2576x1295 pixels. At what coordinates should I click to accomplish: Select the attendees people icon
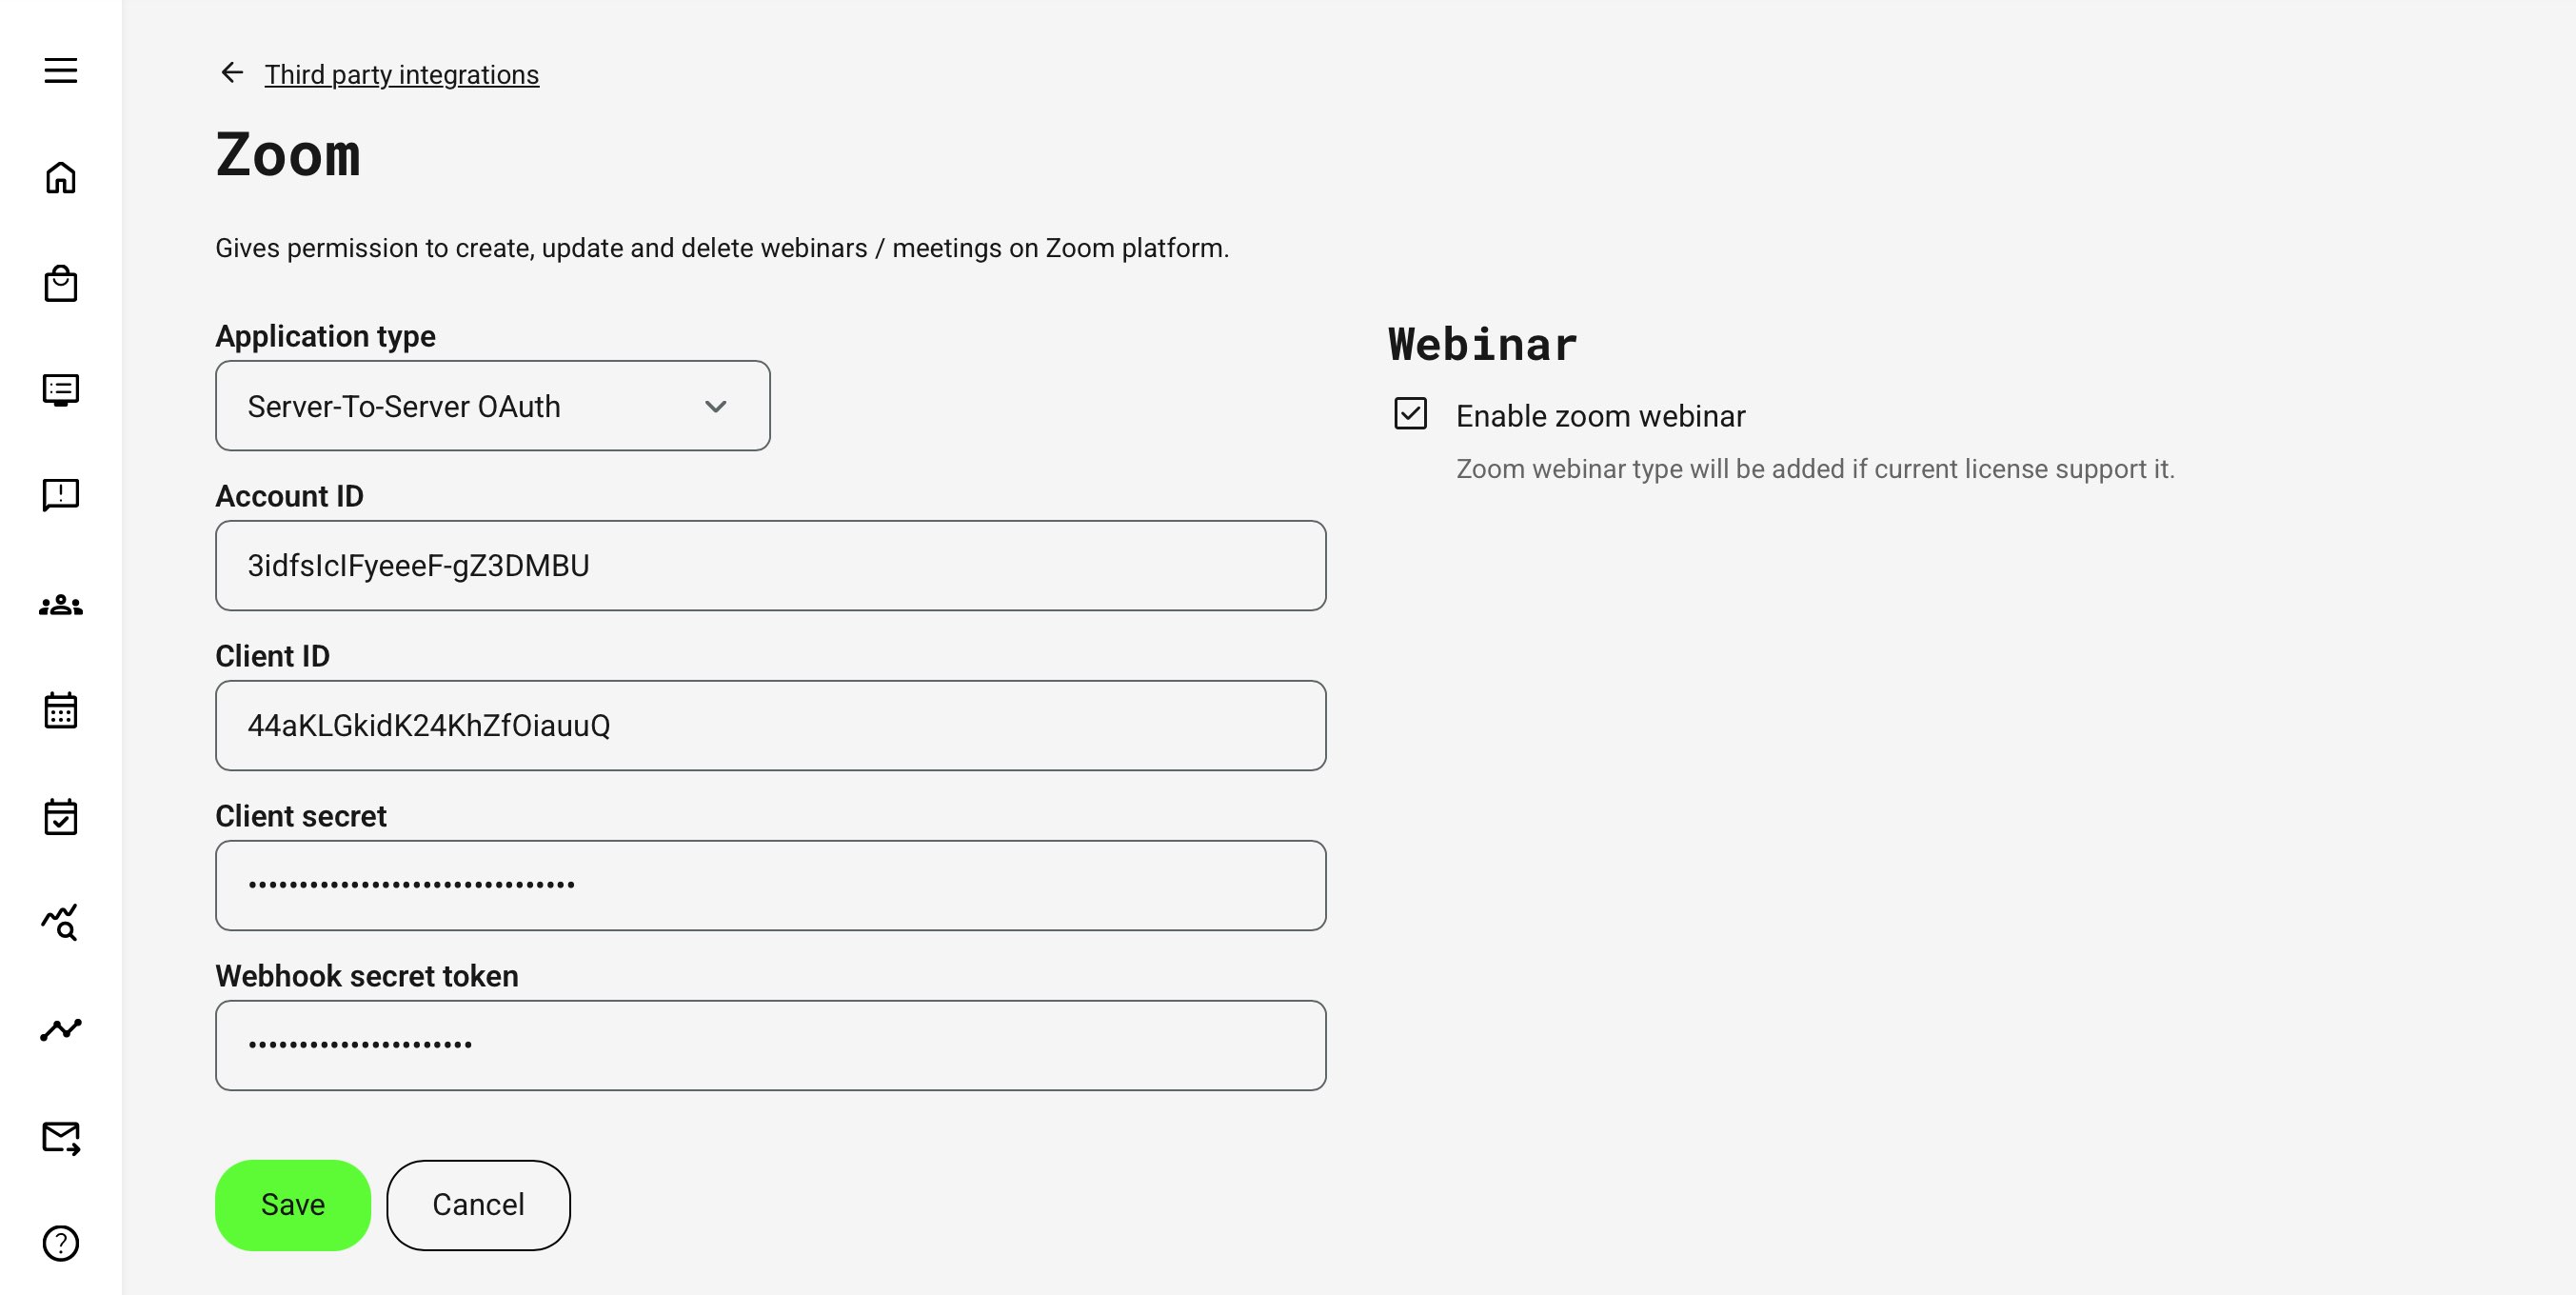(60, 602)
